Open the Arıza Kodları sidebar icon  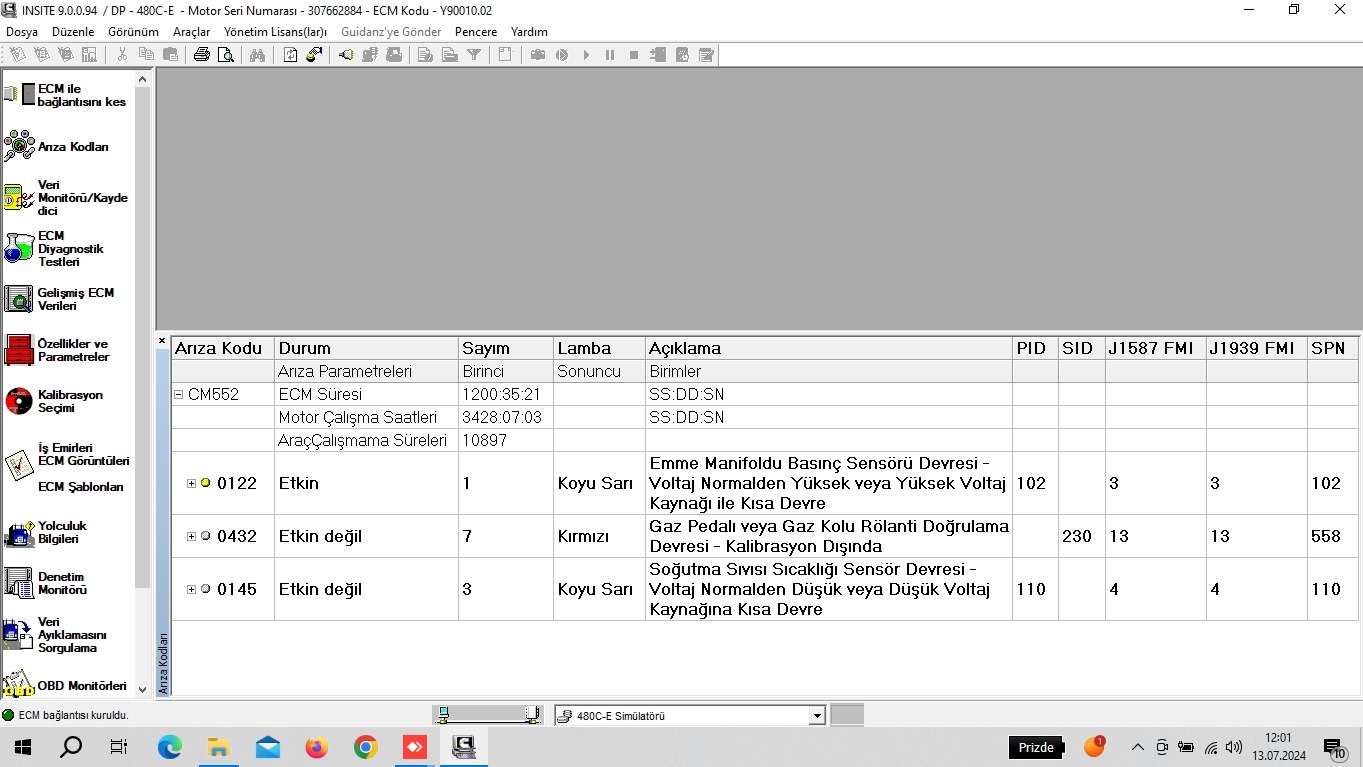tap(19, 146)
